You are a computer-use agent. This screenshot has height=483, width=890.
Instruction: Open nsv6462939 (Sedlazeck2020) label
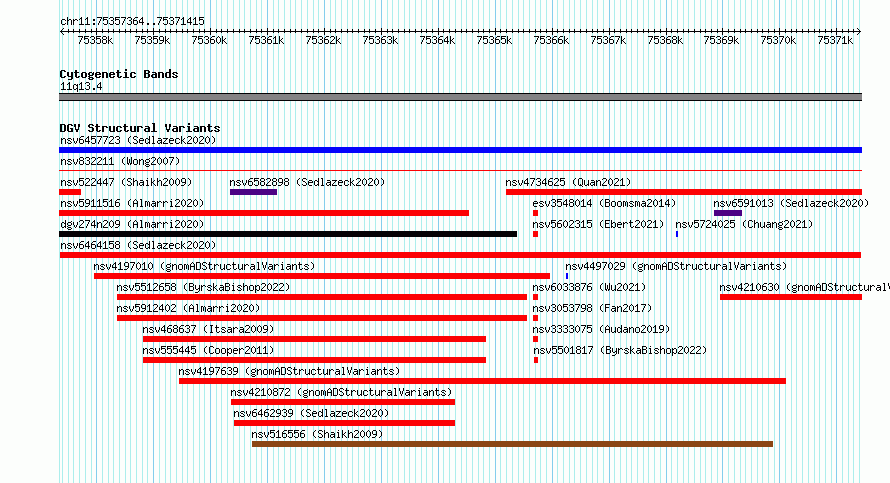[x=311, y=413]
